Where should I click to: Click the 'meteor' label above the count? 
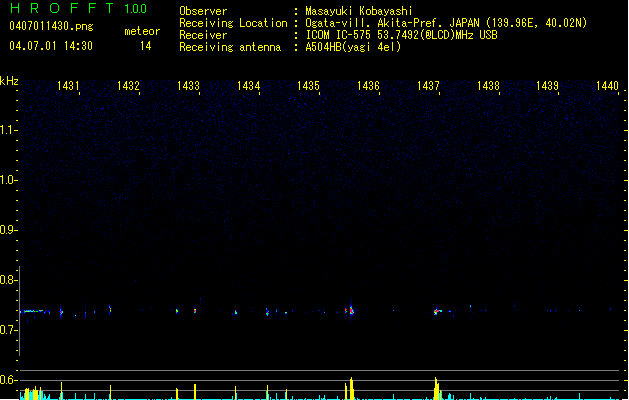[142, 31]
